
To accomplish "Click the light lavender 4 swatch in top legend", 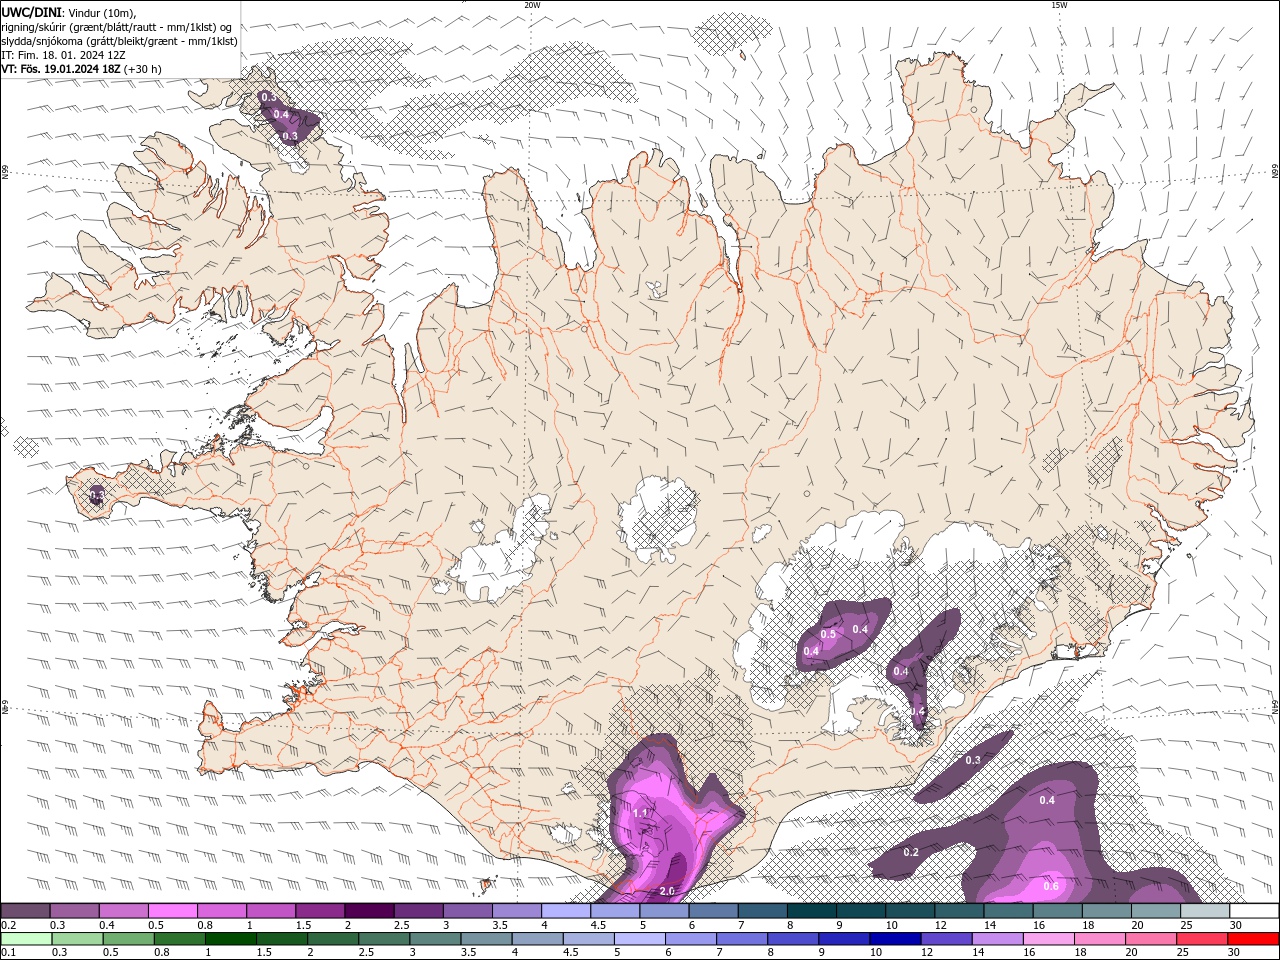I will [x=567, y=911].
